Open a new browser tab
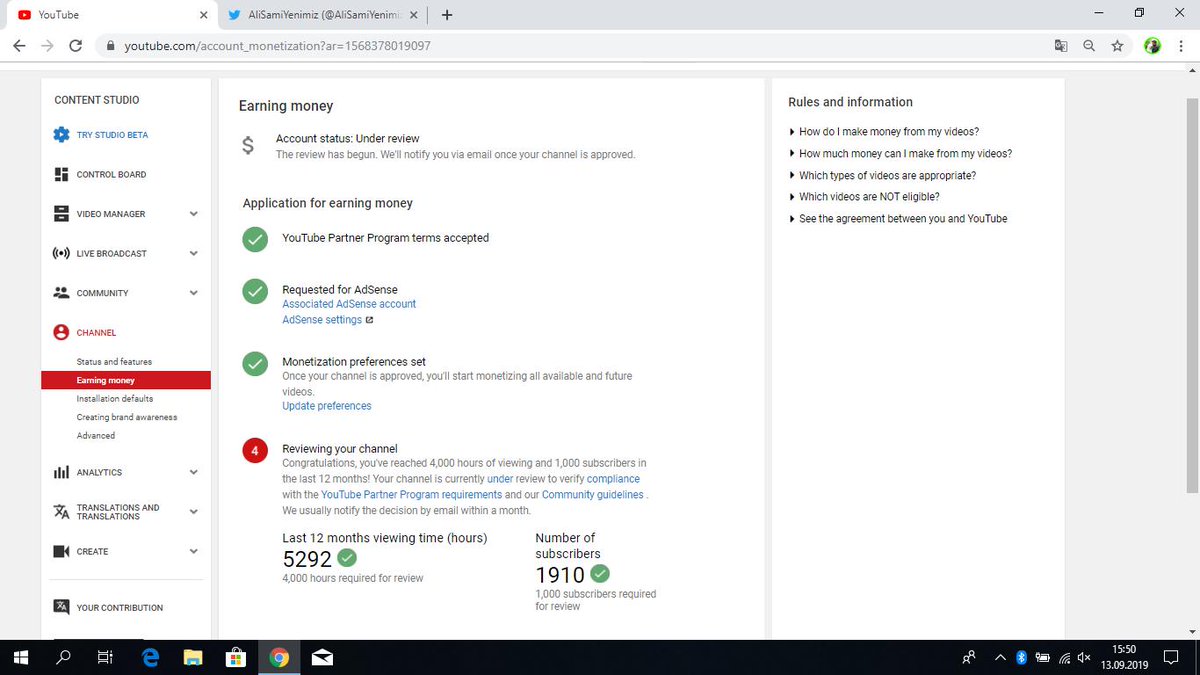This screenshot has width=1200, height=675. pos(446,15)
